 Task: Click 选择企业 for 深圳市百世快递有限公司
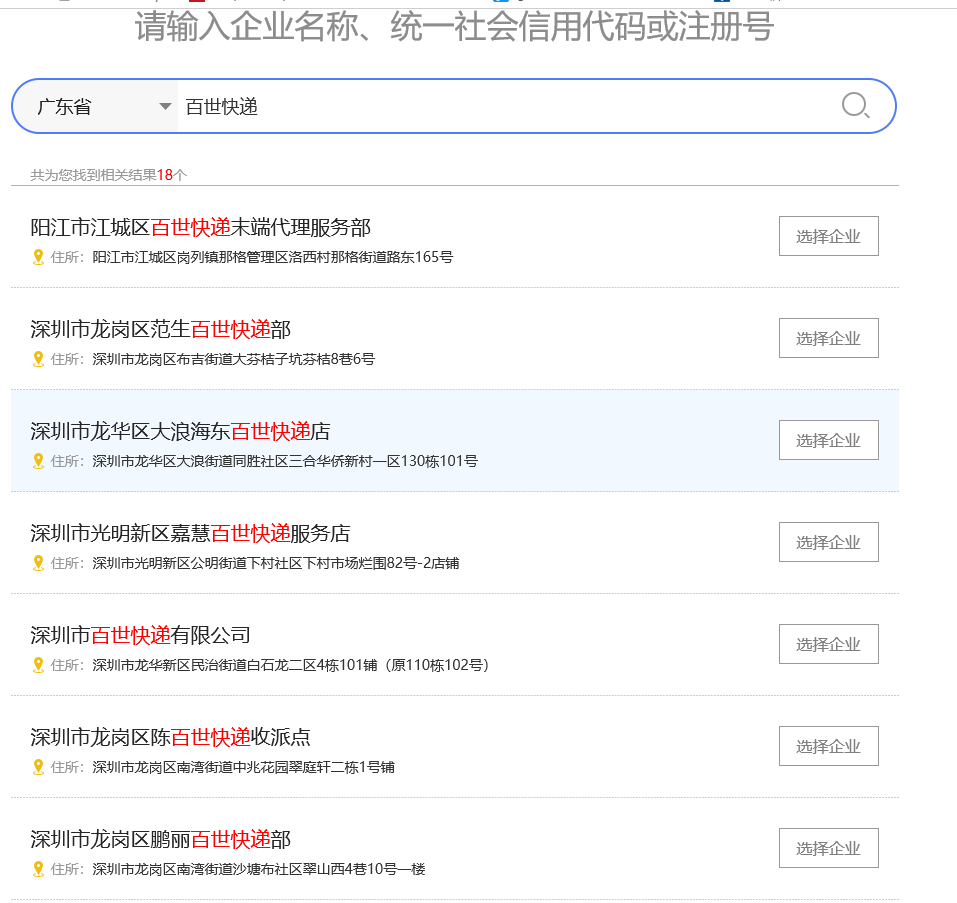[x=828, y=644]
